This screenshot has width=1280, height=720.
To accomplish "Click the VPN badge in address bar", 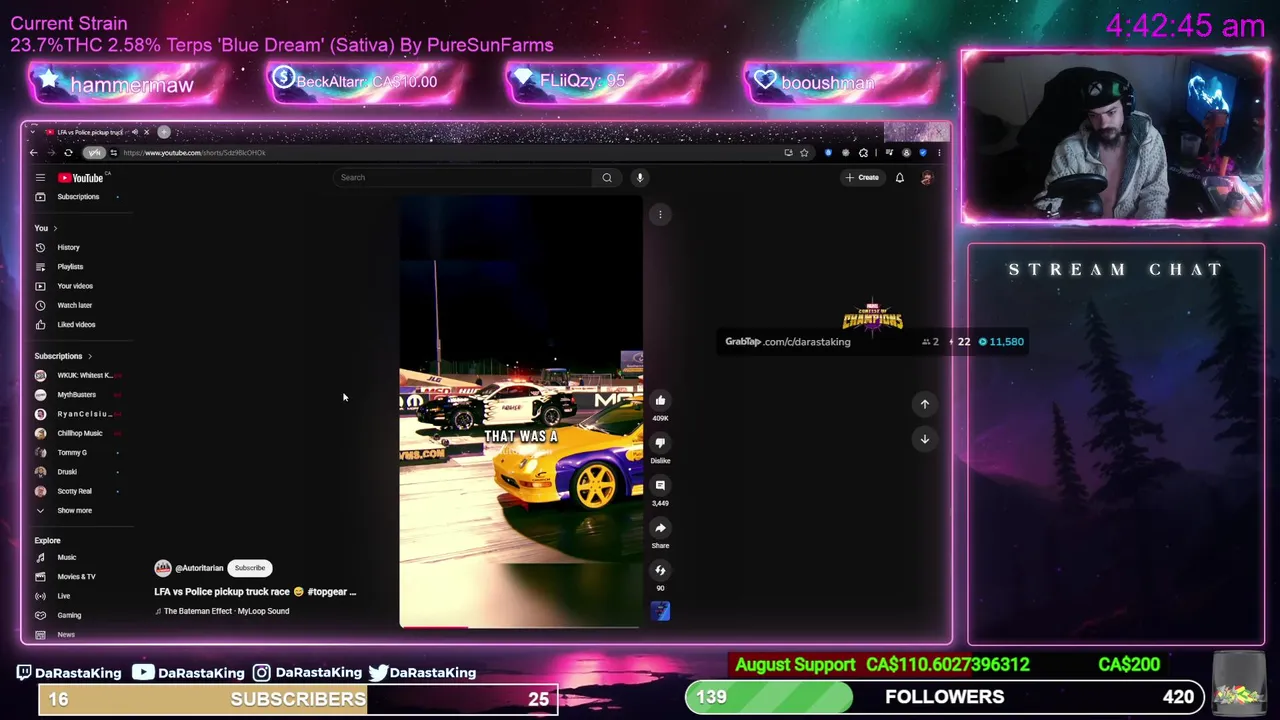I will 94,153.
